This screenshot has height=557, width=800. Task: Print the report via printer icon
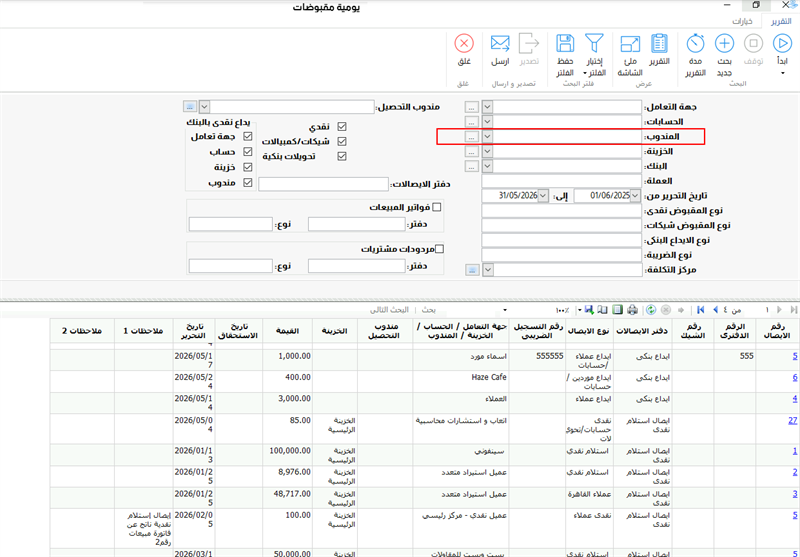click(632, 310)
